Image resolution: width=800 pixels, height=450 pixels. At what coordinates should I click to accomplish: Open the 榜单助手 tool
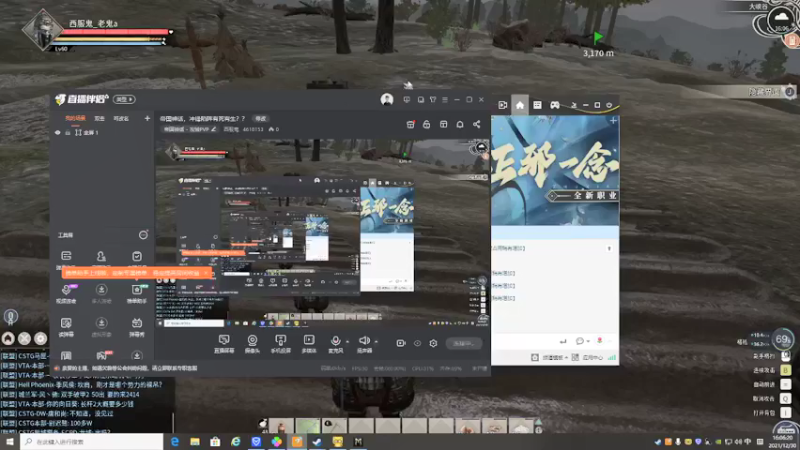(x=137, y=294)
